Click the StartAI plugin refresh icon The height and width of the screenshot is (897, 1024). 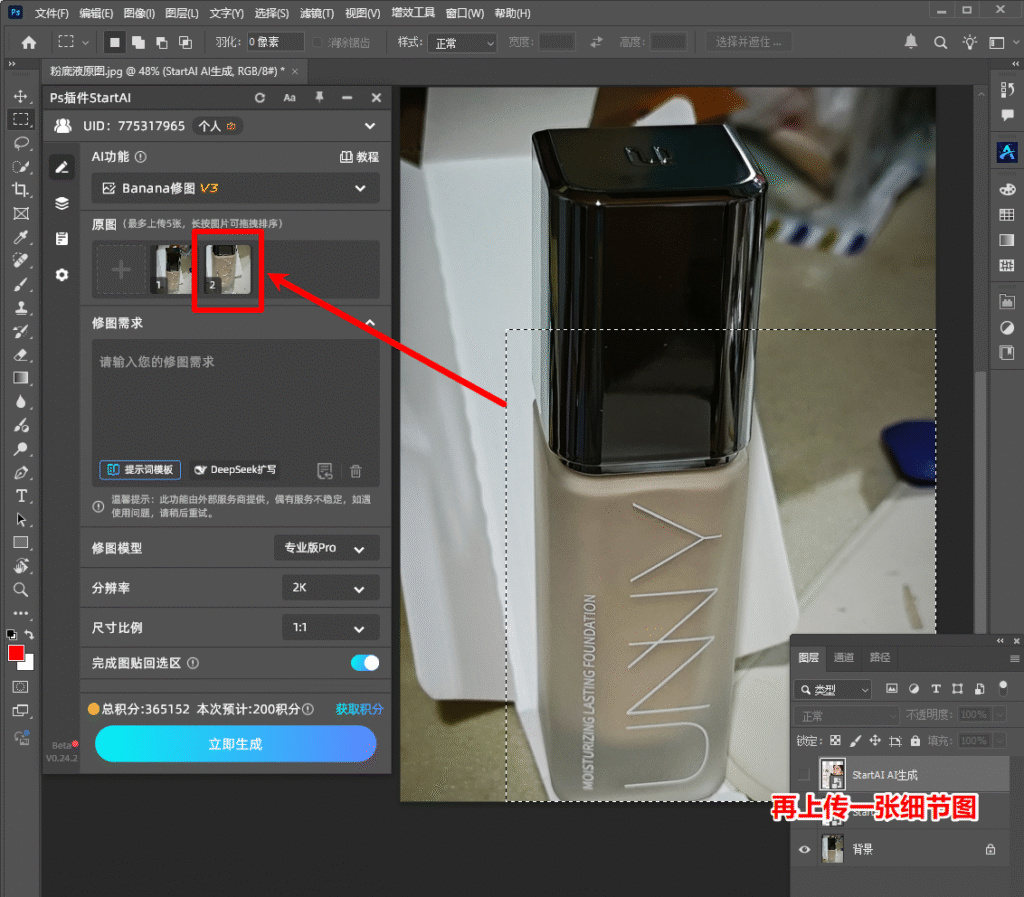pos(260,97)
